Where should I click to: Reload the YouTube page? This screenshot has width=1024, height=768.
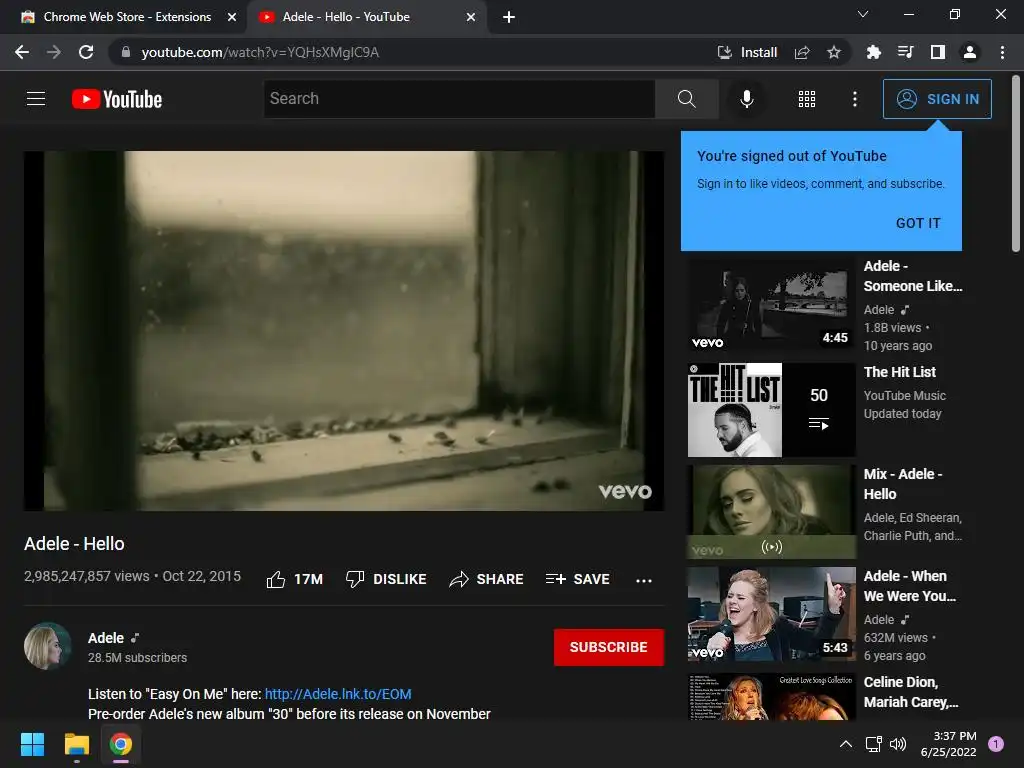86,52
